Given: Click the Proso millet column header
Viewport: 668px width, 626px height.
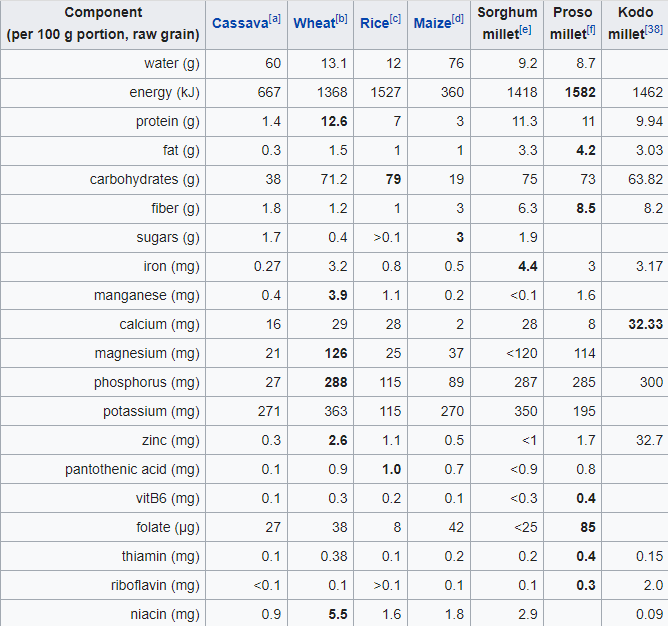Looking at the screenshot, I should 573,23.
